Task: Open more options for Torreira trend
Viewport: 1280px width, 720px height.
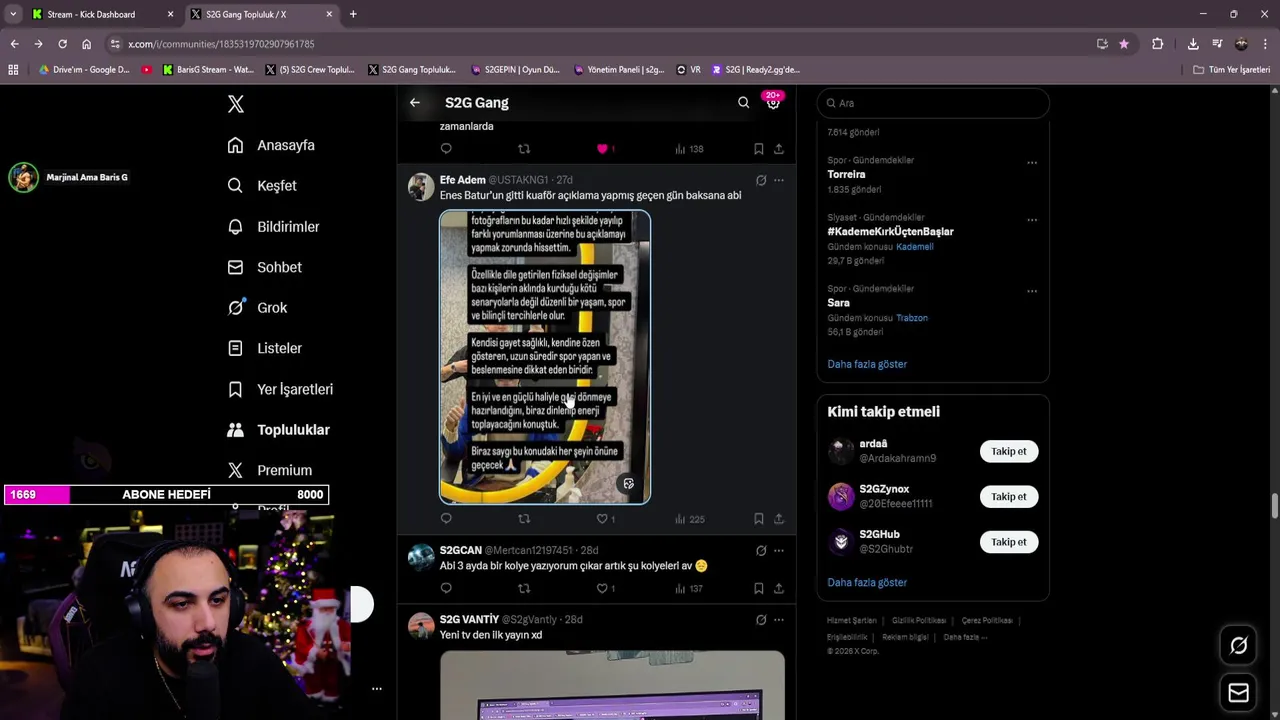Action: [x=1032, y=163]
